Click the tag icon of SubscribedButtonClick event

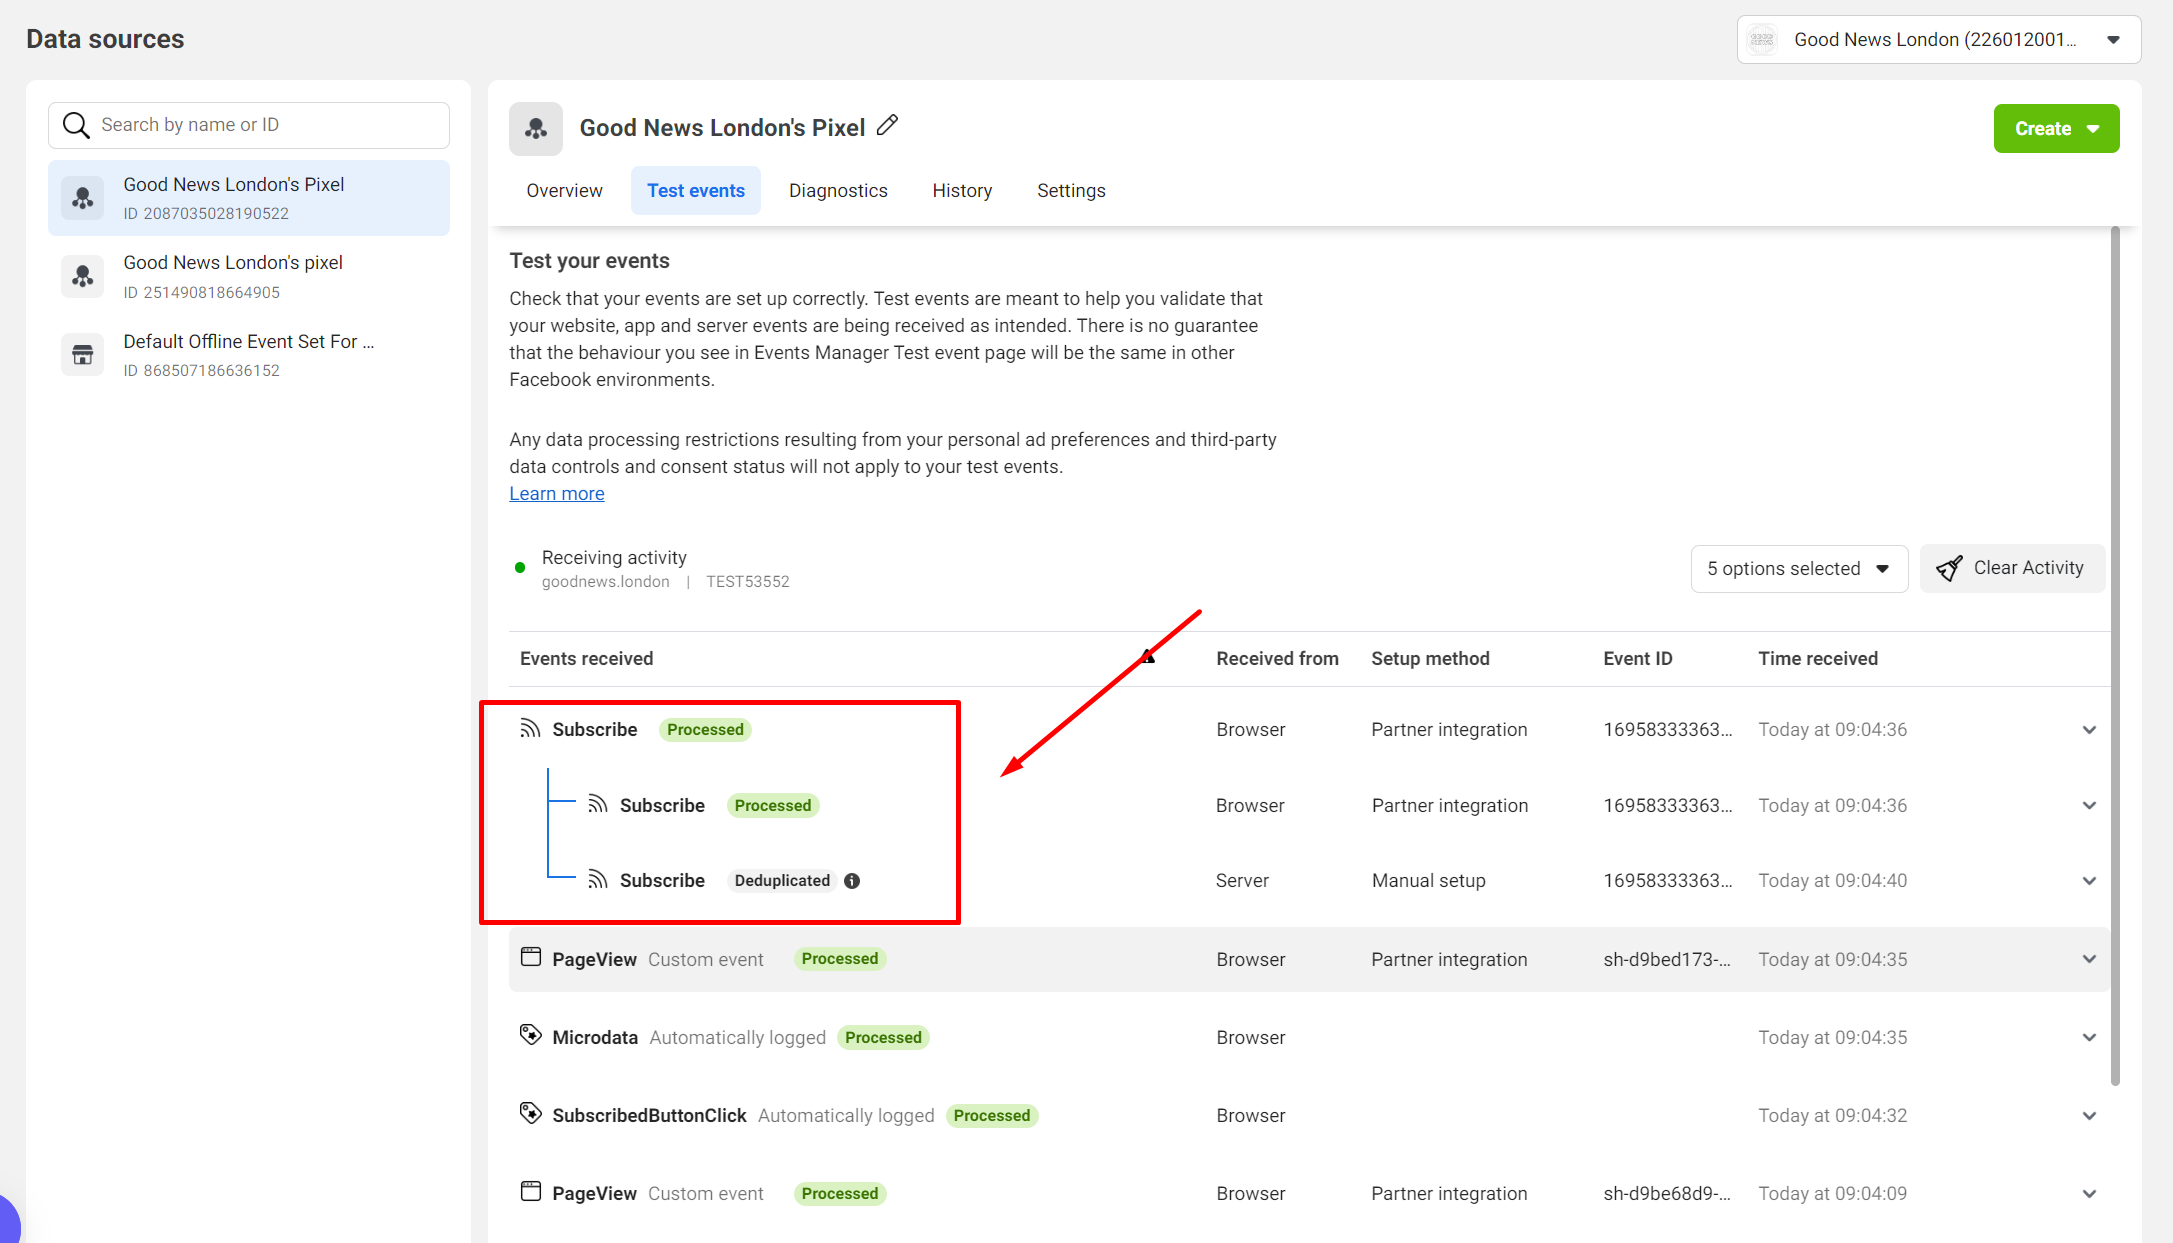point(531,1113)
